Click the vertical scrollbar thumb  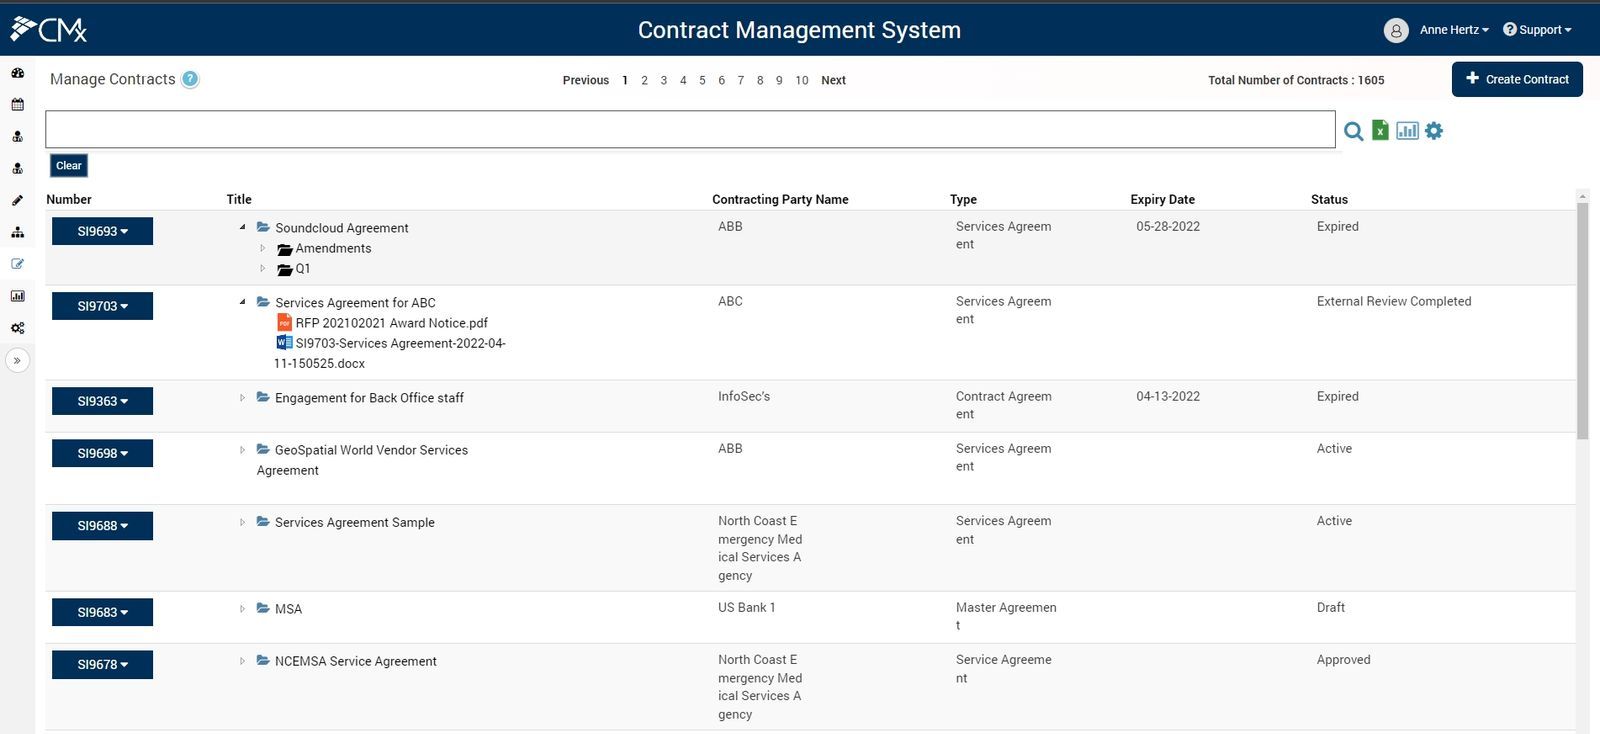tap(1582, 320)
